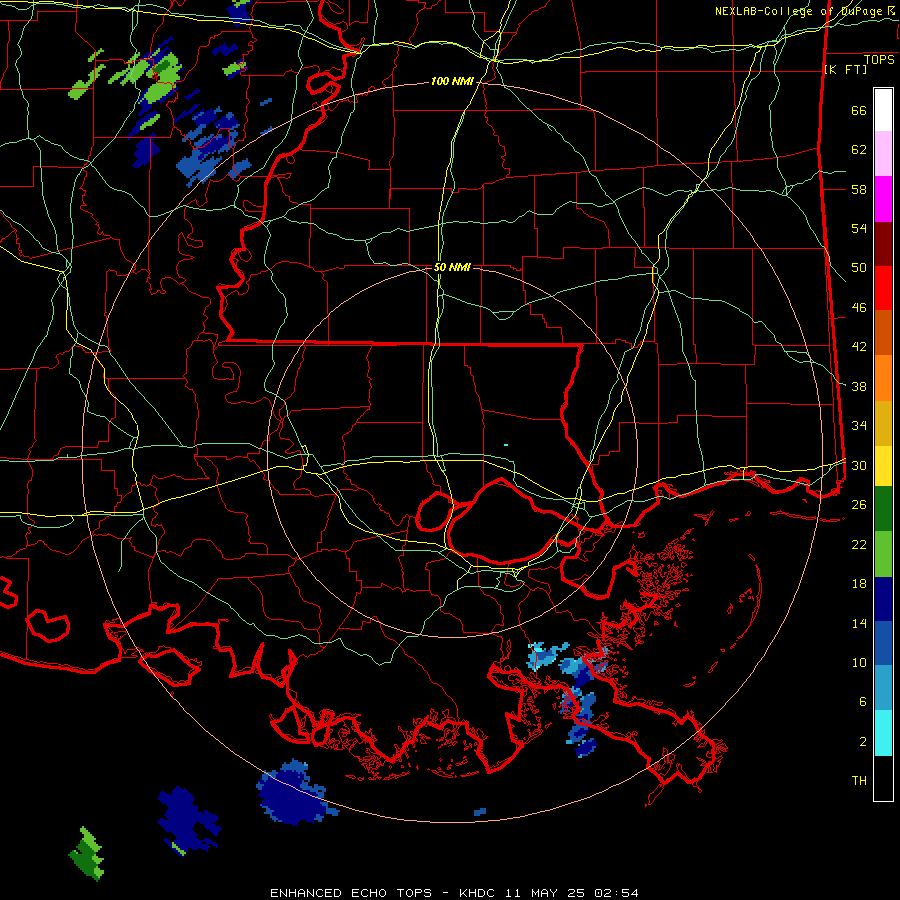The image size is (900, 900).
Task: Click the "TH" legend label
Action: pos(859,781)
